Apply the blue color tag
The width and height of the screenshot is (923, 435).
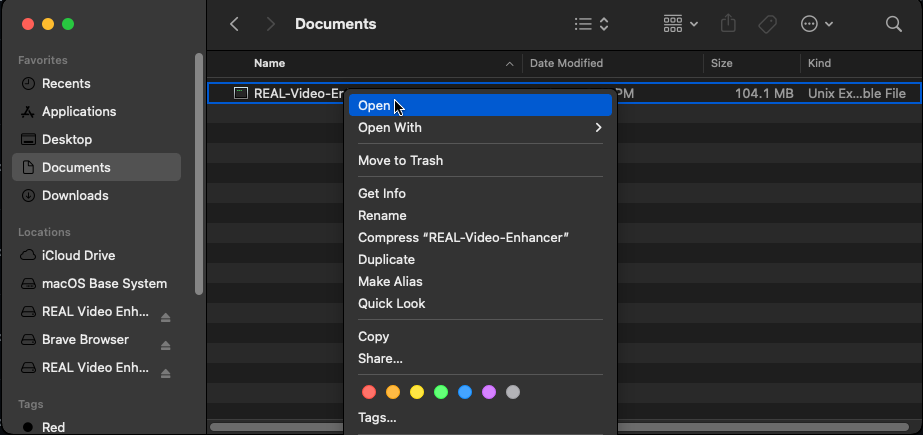point(465,392)
